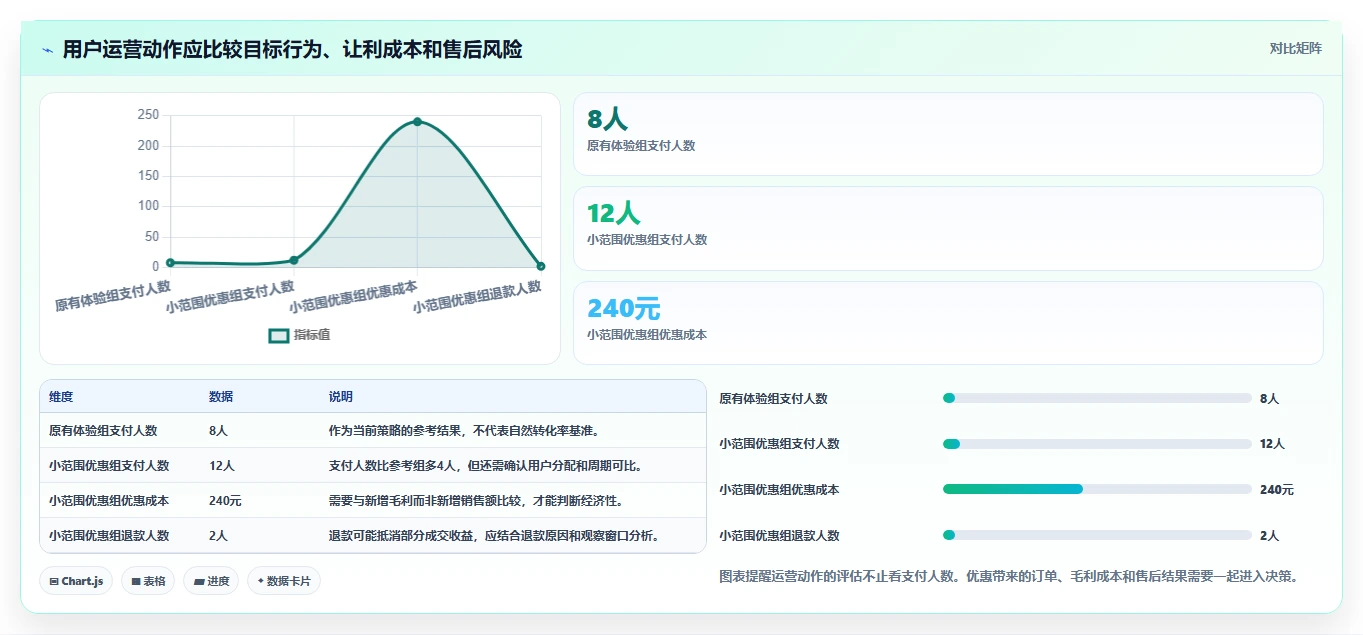Click the 维度 column header
Image resolution: width=1363 pixels, height=635 pixels.
pos(61,397)
